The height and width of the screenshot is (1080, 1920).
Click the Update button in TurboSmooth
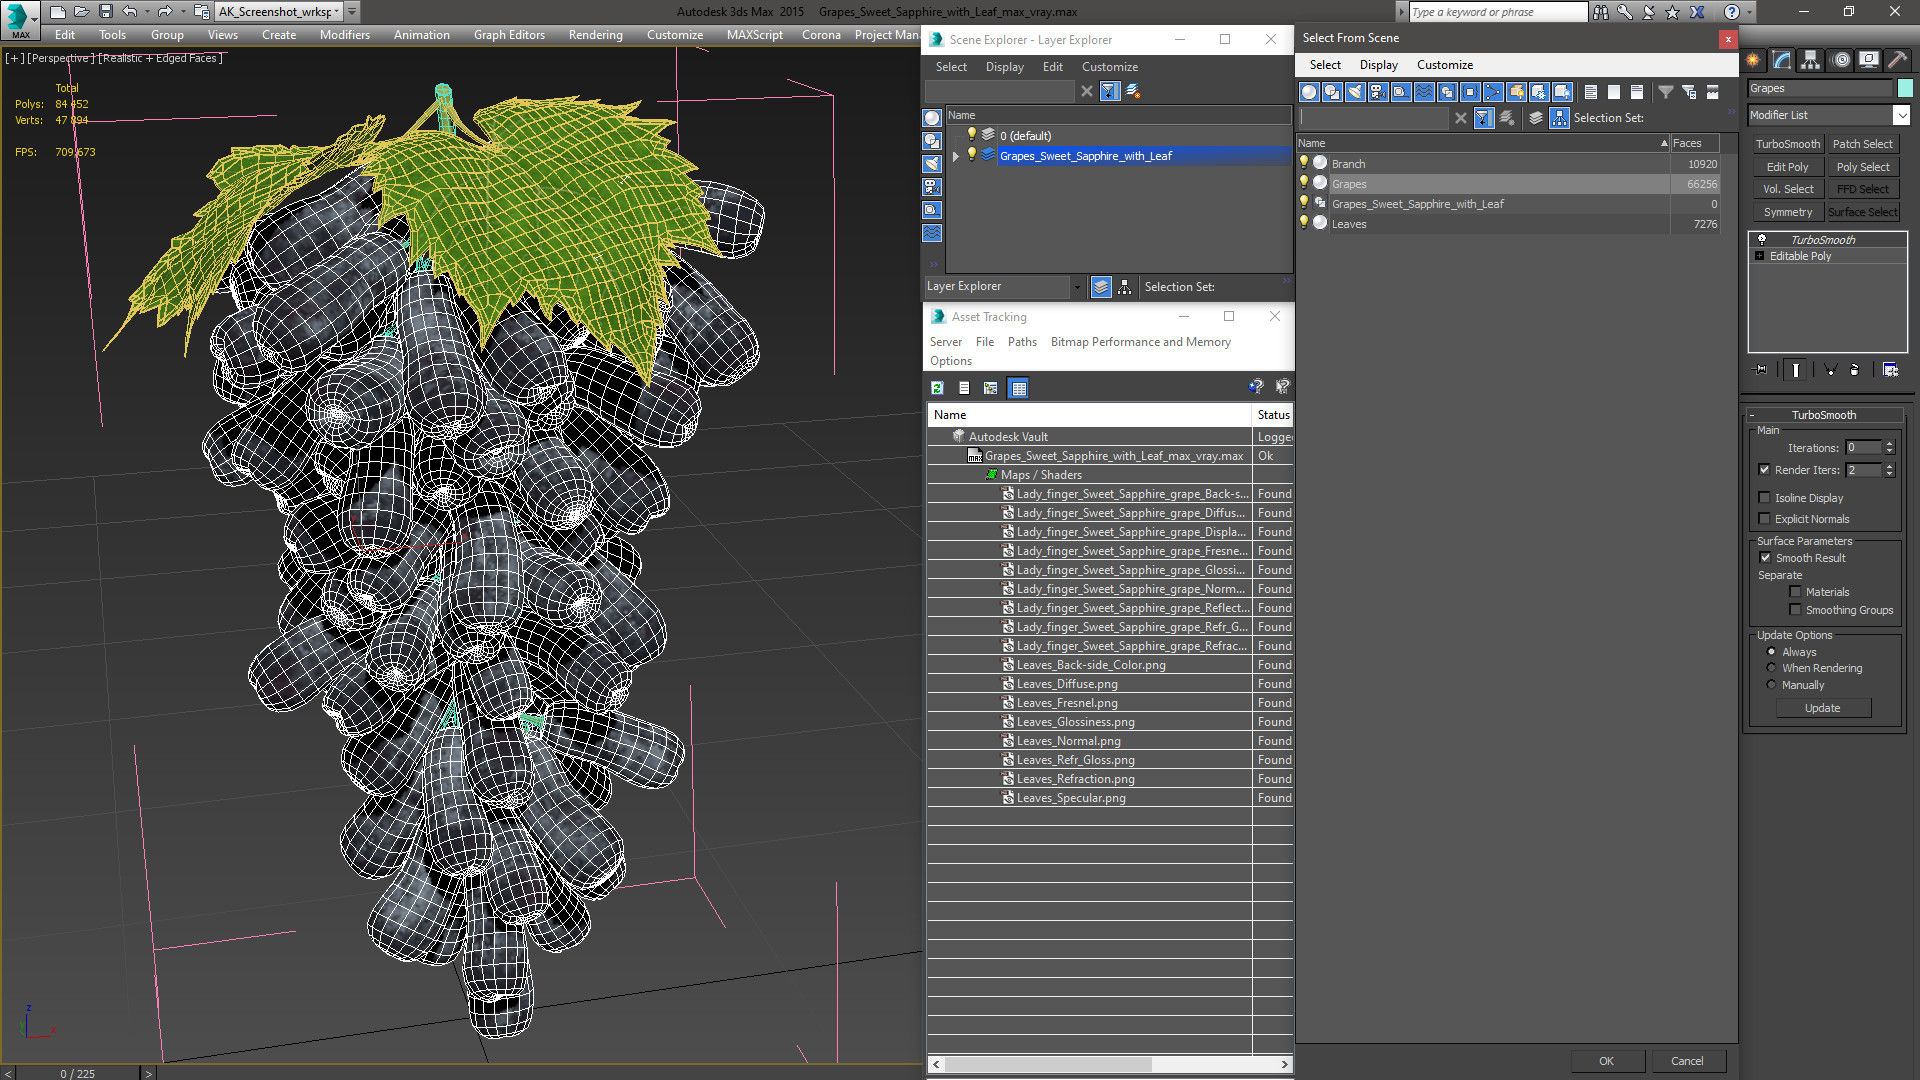(1822, 708)
